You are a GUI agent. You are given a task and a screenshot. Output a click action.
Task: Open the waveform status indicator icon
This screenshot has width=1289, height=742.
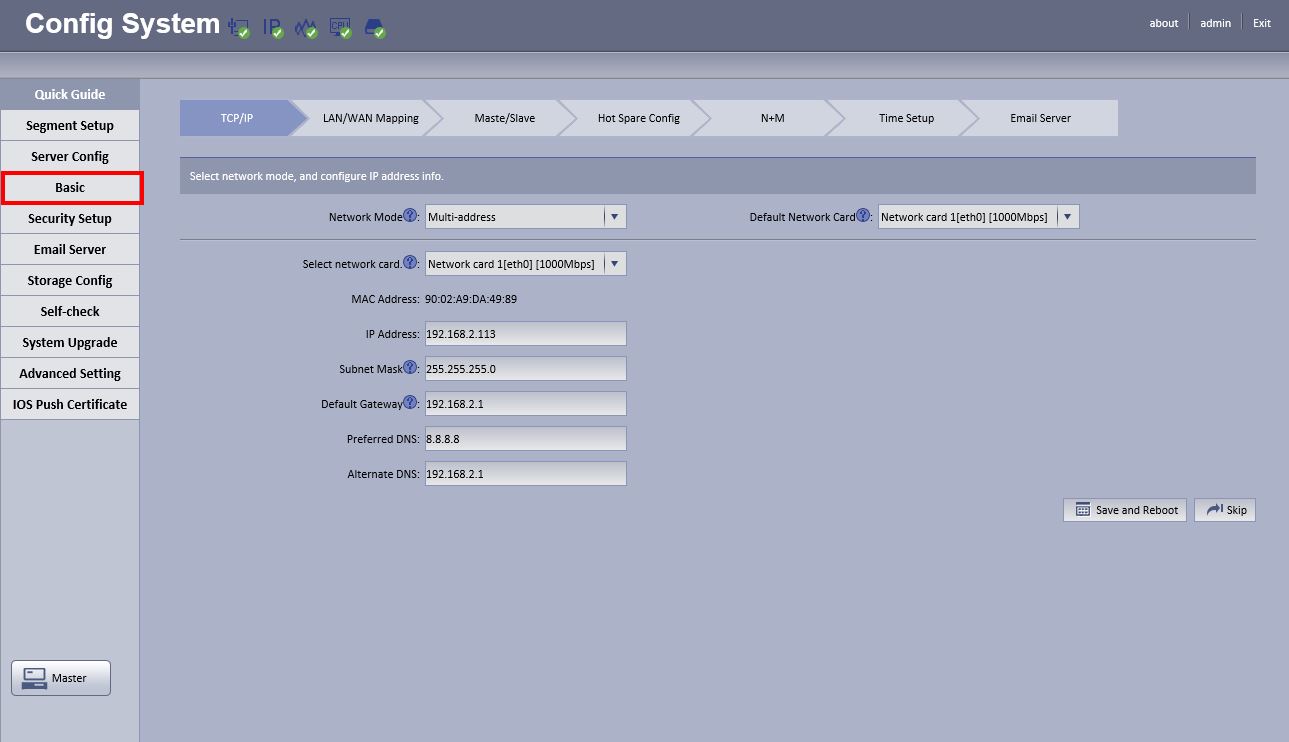[x=306, y=27]
